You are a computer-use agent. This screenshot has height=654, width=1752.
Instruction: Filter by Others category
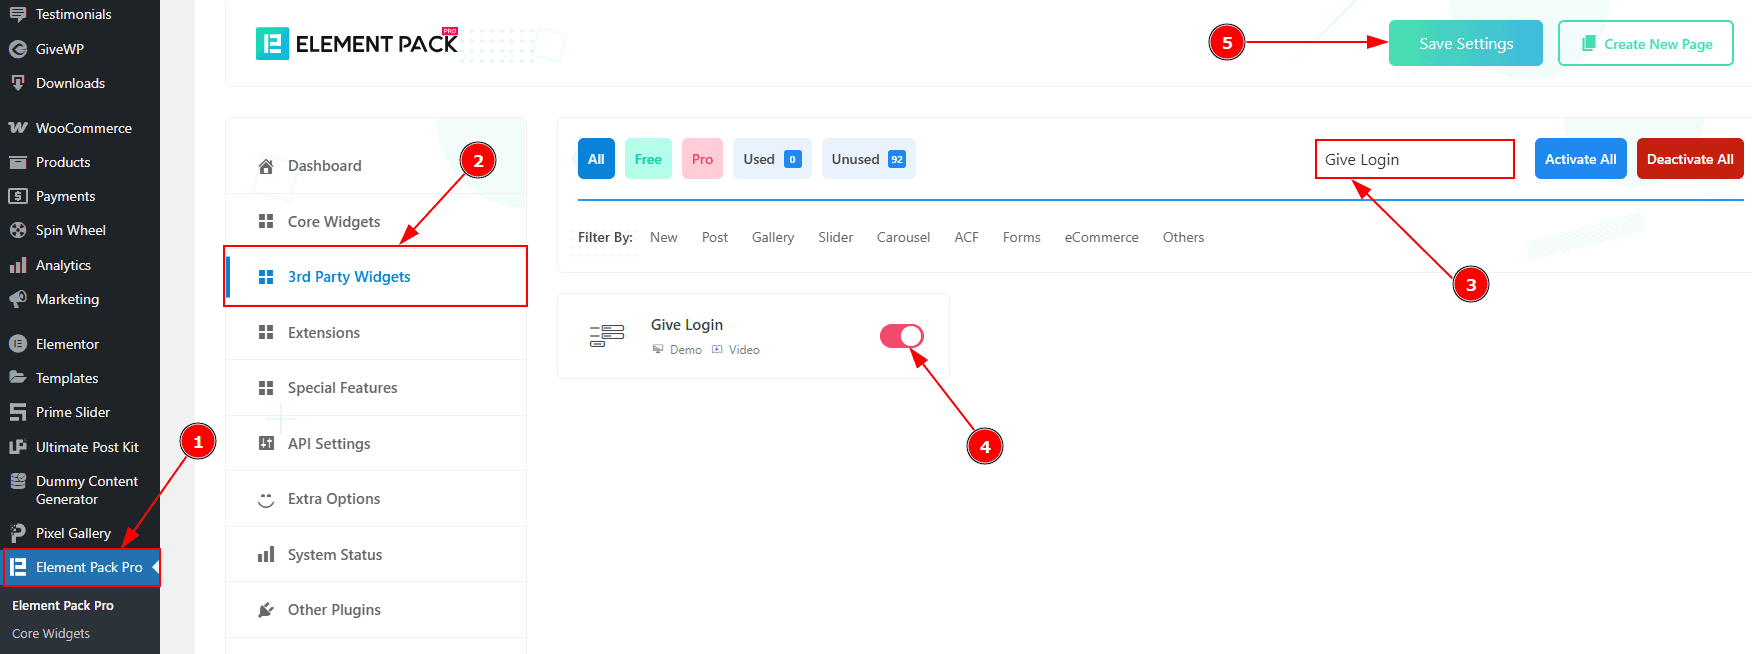[1183, 237]
